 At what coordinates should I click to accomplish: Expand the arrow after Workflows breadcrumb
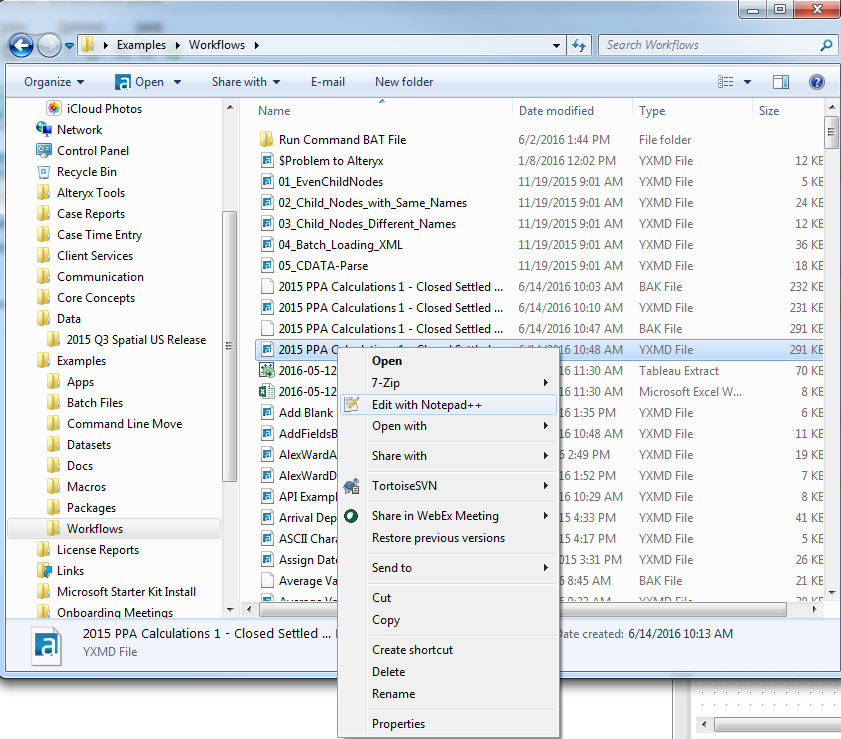pos(257,45)
